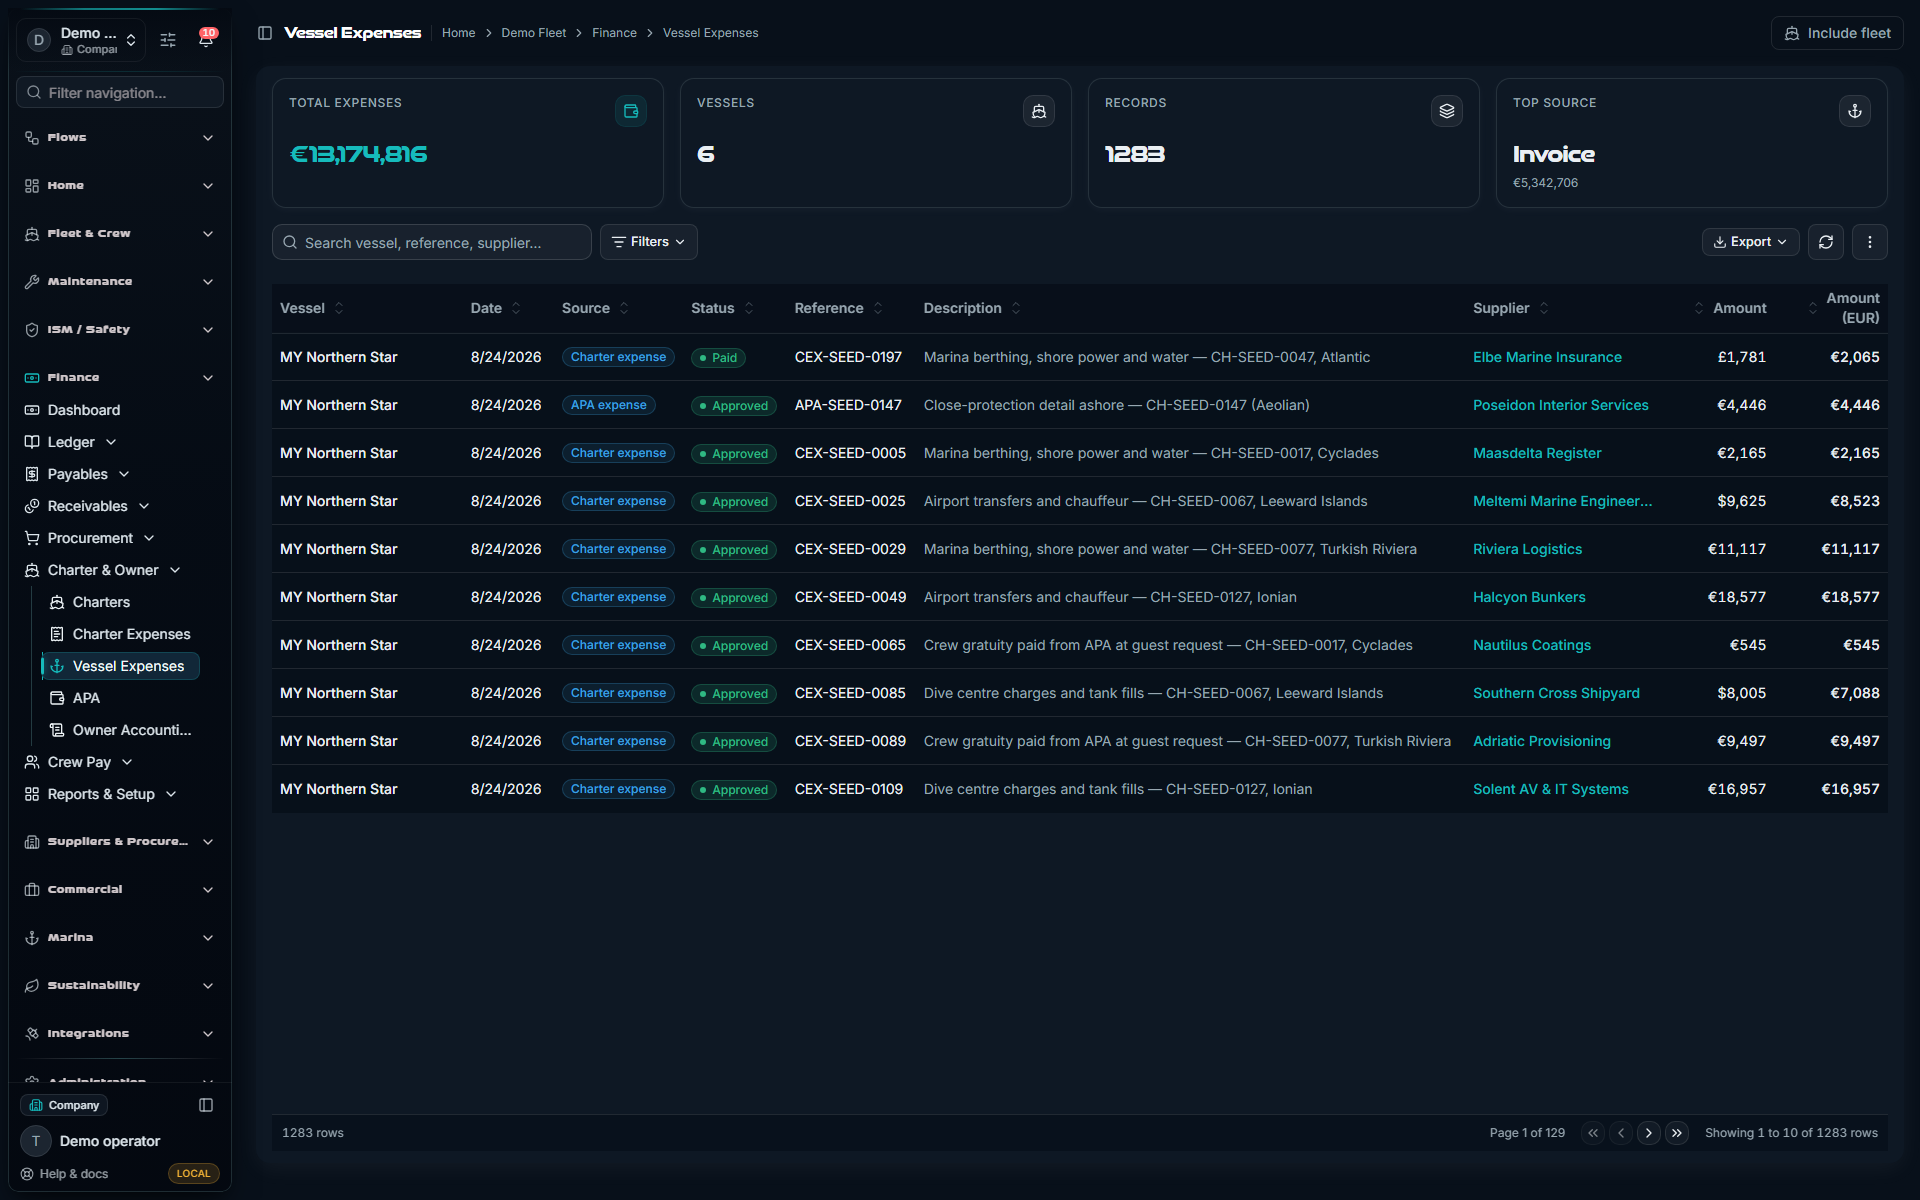This screenshot has width=1920, height=1200.
Task: Expand the ISM / Safety section
Action: point(119,330)
